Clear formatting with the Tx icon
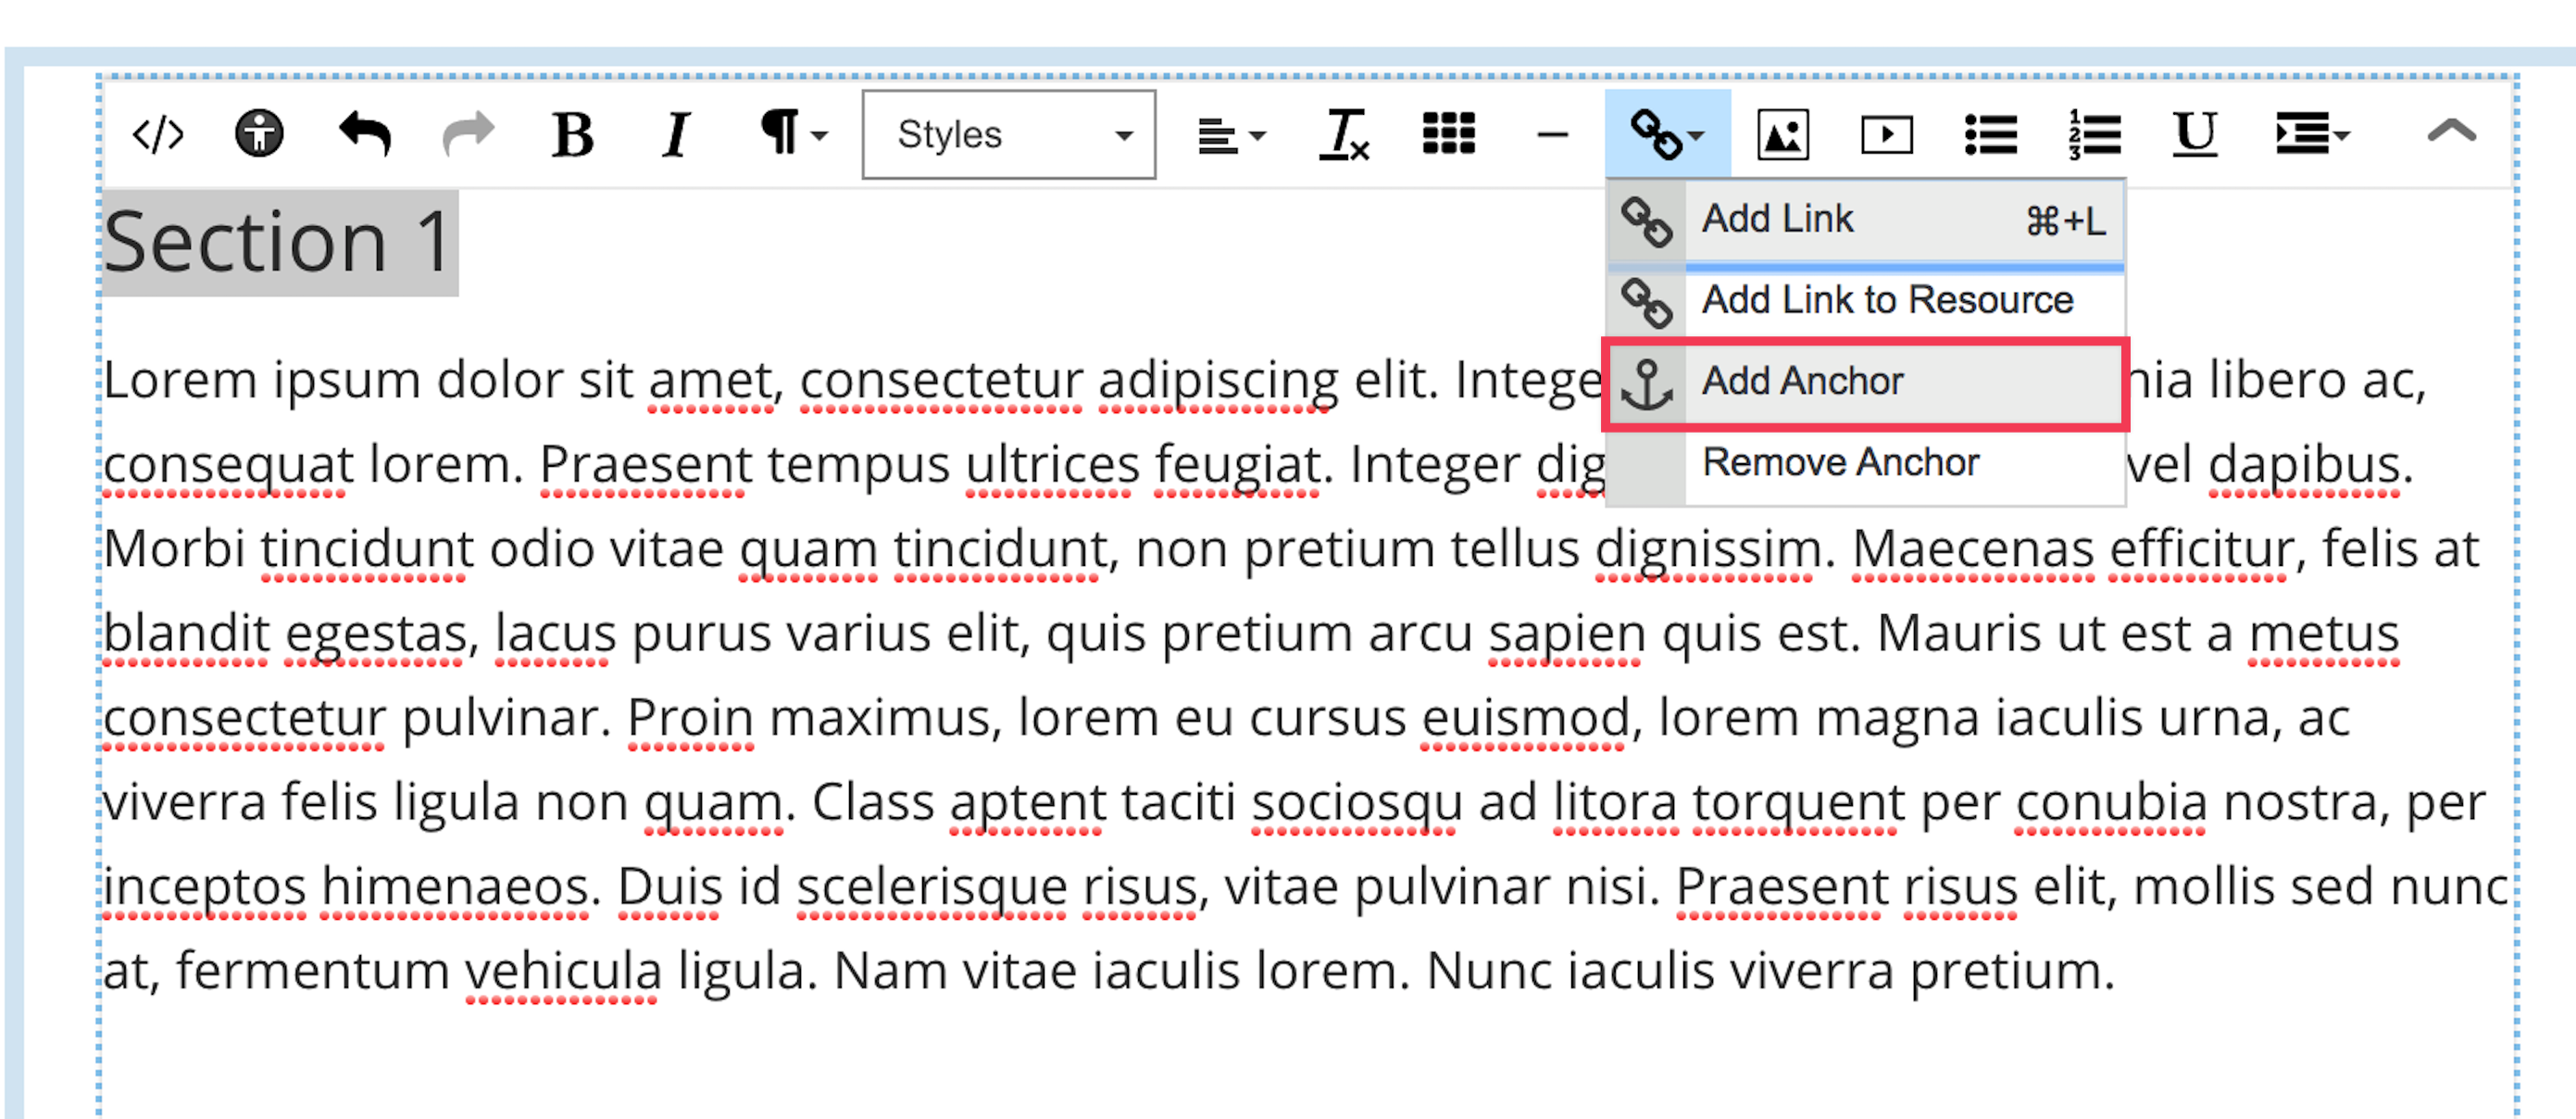The height and width of the screenshot is (1119, 2576). click(1344, 135)
